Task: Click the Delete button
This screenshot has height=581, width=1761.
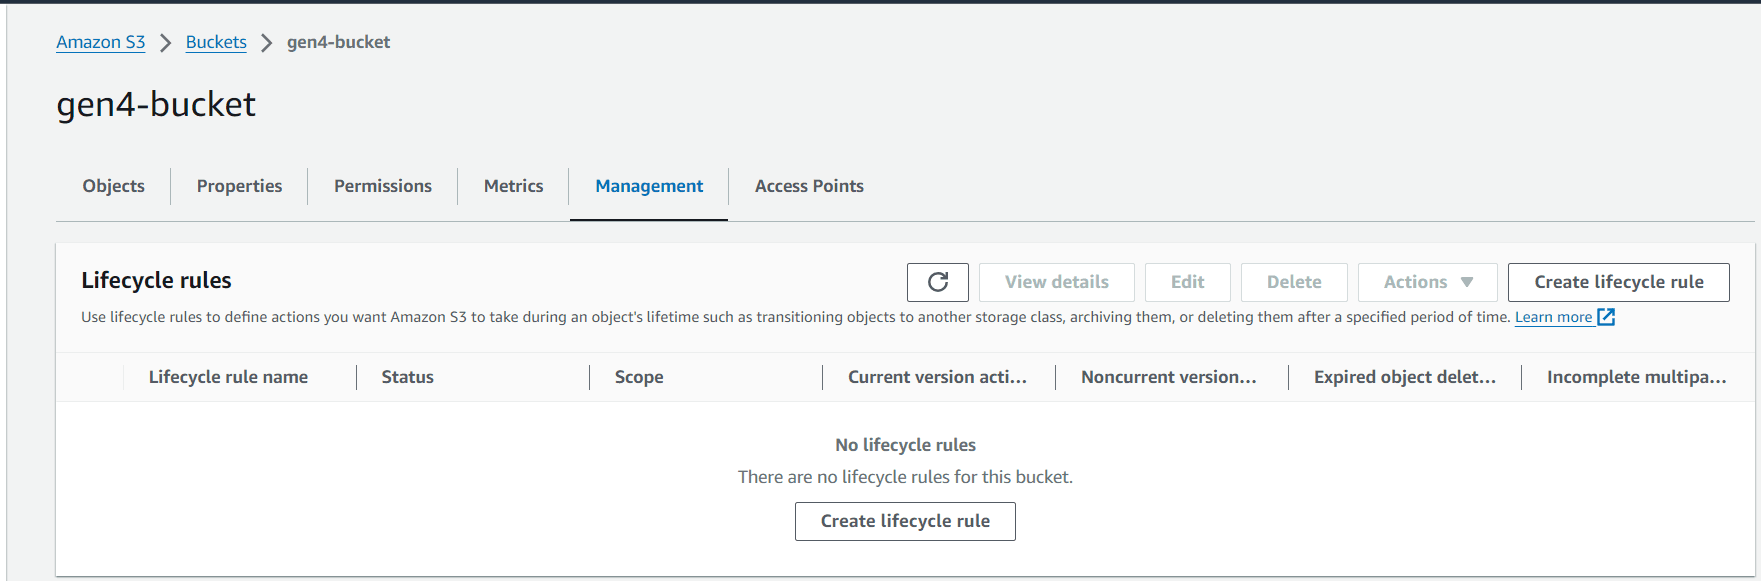Action: coord(1294,282)
